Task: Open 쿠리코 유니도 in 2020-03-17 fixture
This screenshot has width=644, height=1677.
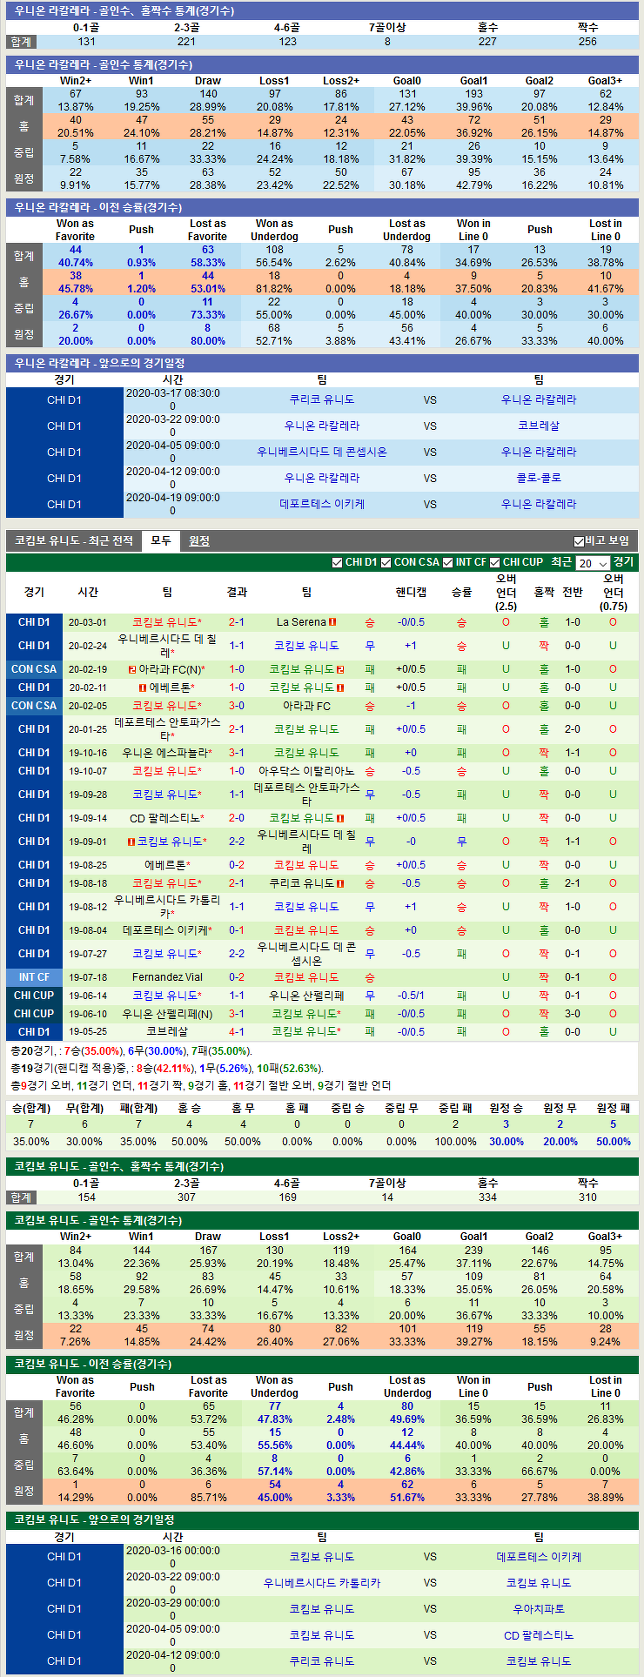Action: tap(322, 400)
